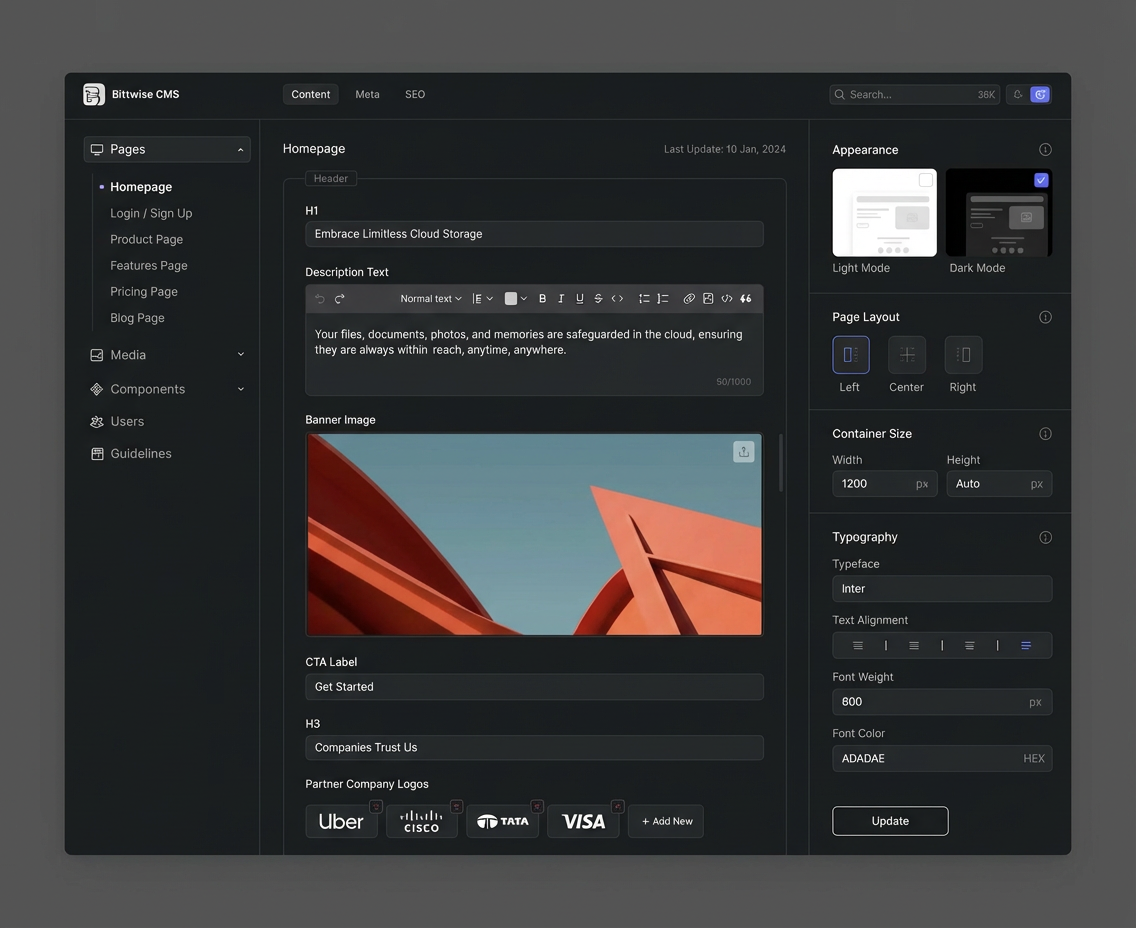Click the Bold formatting icon

pyautogui.click(x=542, y=299)
